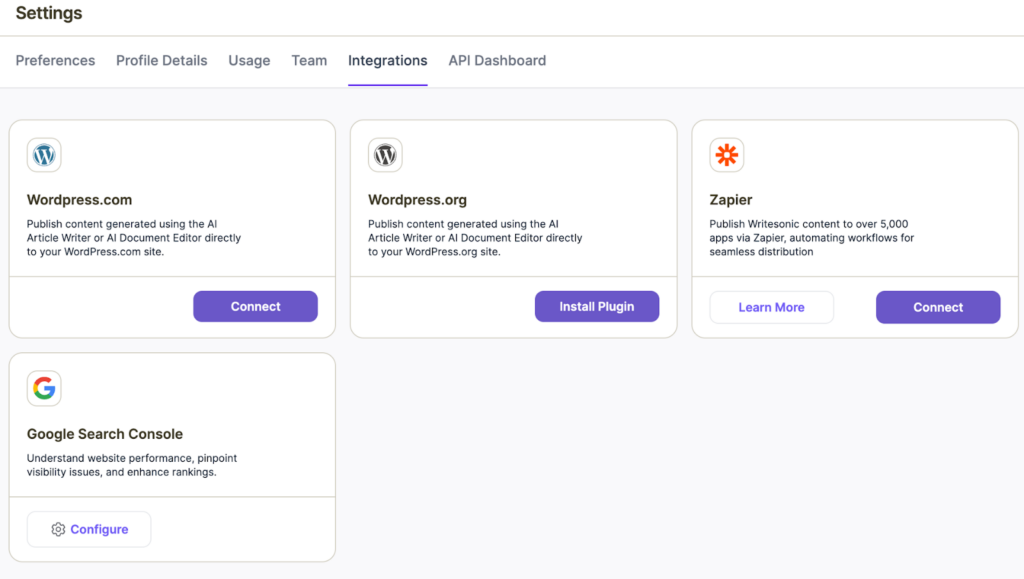The width and height of the screenshot is (1024, 579).
Task: Click the Wordpress.org card title
Action: (x=417, y=200)
